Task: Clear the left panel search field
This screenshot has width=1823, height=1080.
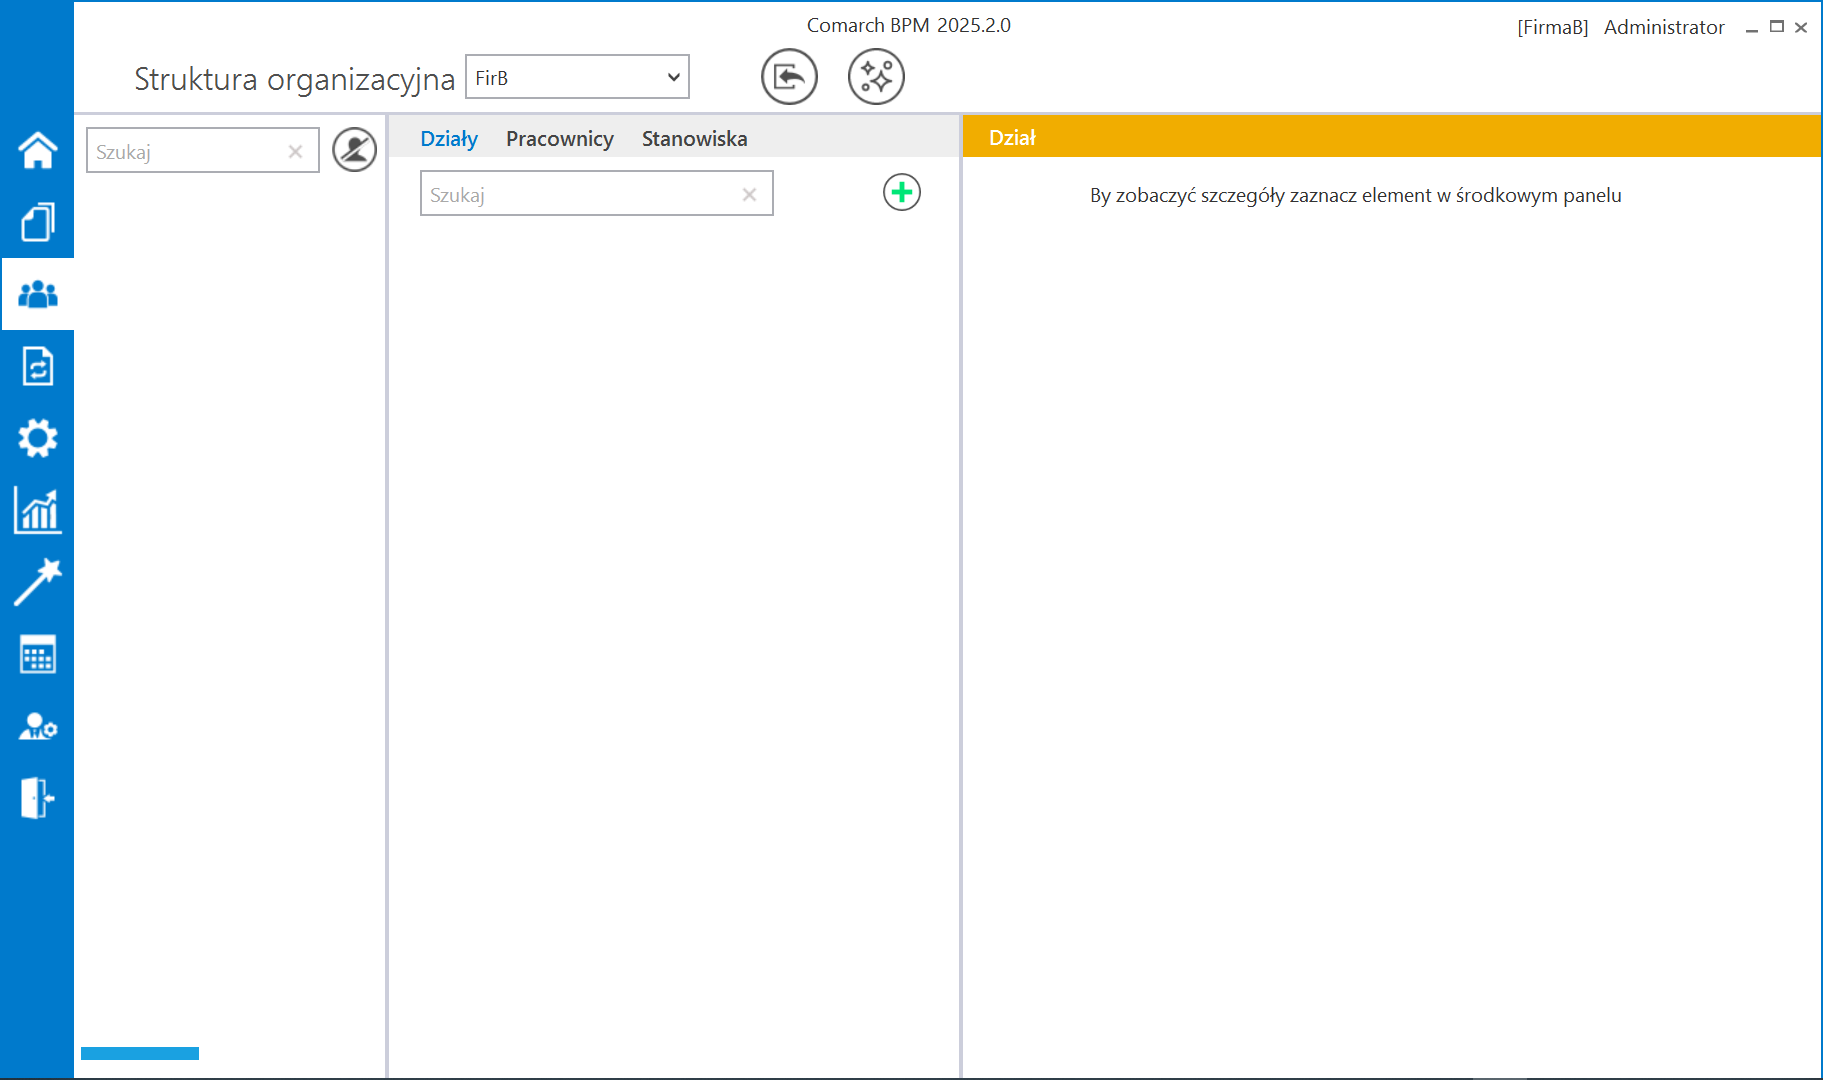Action: 295,152
